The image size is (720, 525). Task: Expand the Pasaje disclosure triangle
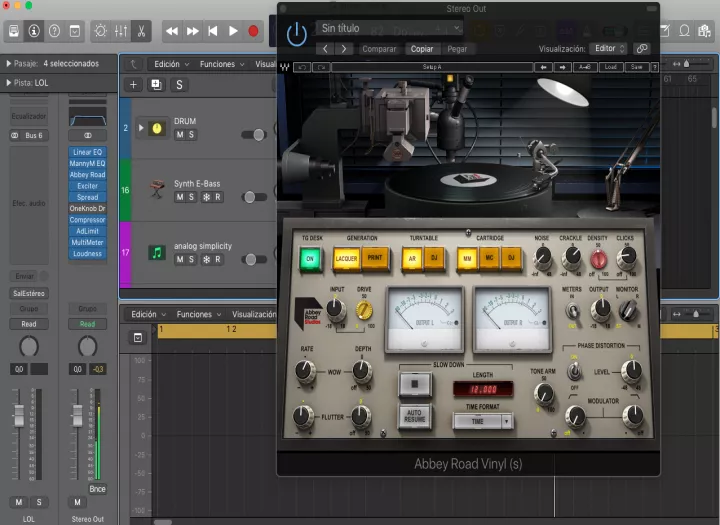(8, 63)
